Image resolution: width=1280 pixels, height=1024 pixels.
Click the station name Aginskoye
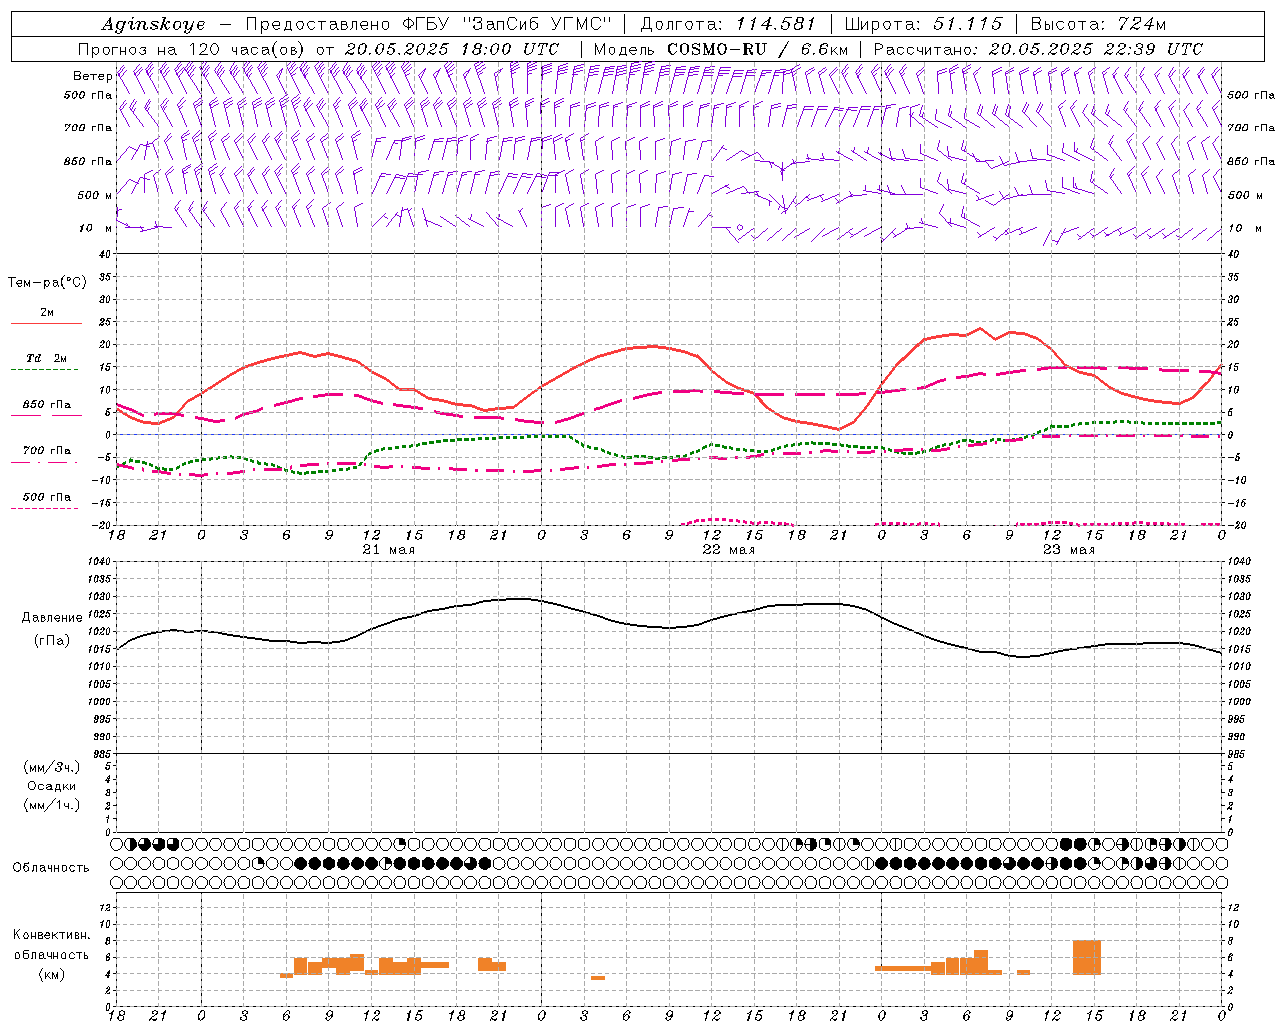coord(153,24)
